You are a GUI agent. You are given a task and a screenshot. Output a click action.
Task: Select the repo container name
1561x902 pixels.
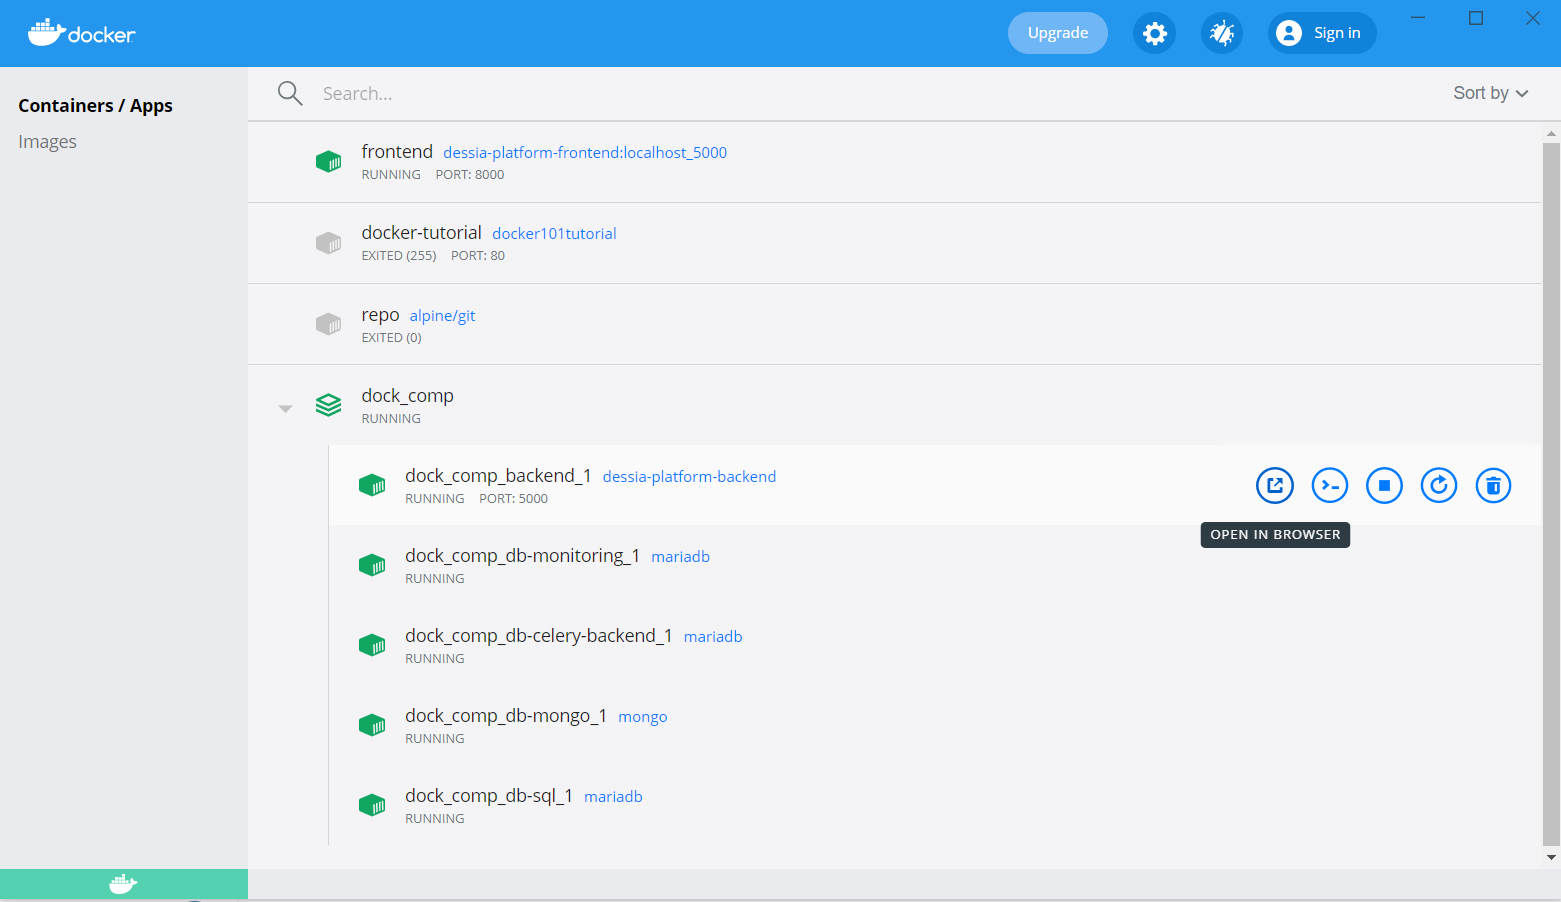point(380,315)
